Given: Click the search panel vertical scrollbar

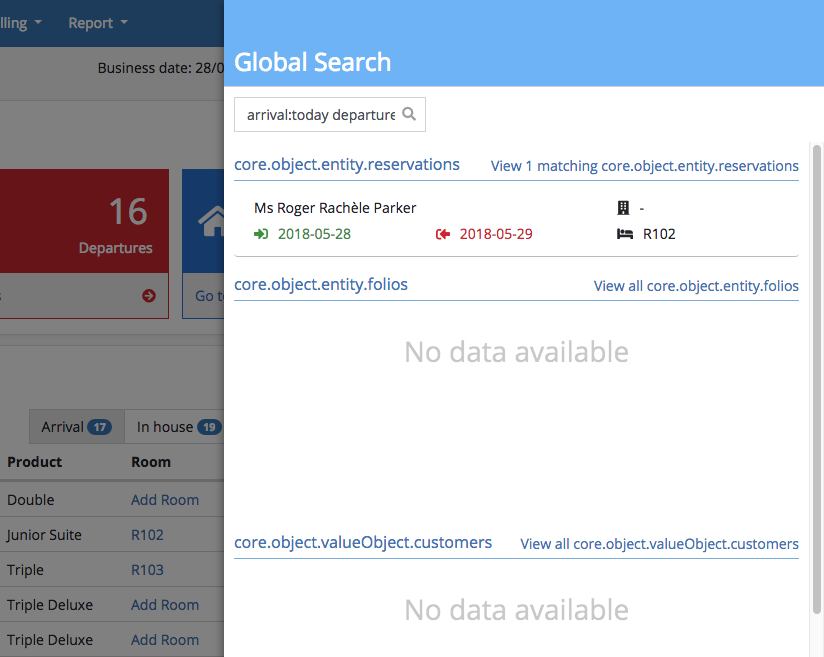Looking at the screenshot, I should (816, 380).
